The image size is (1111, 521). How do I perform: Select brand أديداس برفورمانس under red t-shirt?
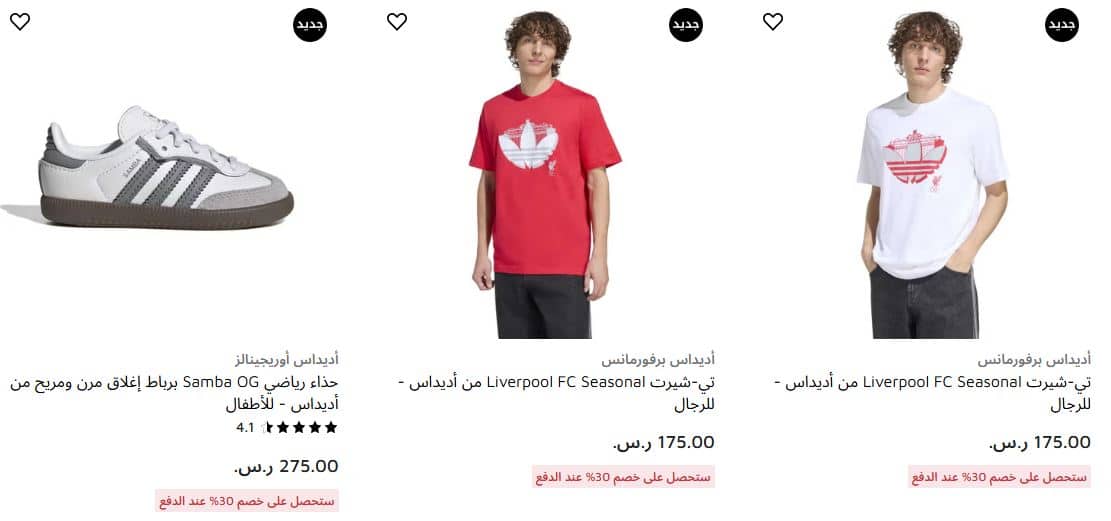658,360
